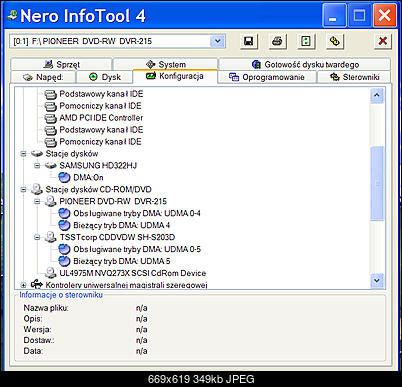
Task: Switch to the Dysk tab
Action: 105,77
